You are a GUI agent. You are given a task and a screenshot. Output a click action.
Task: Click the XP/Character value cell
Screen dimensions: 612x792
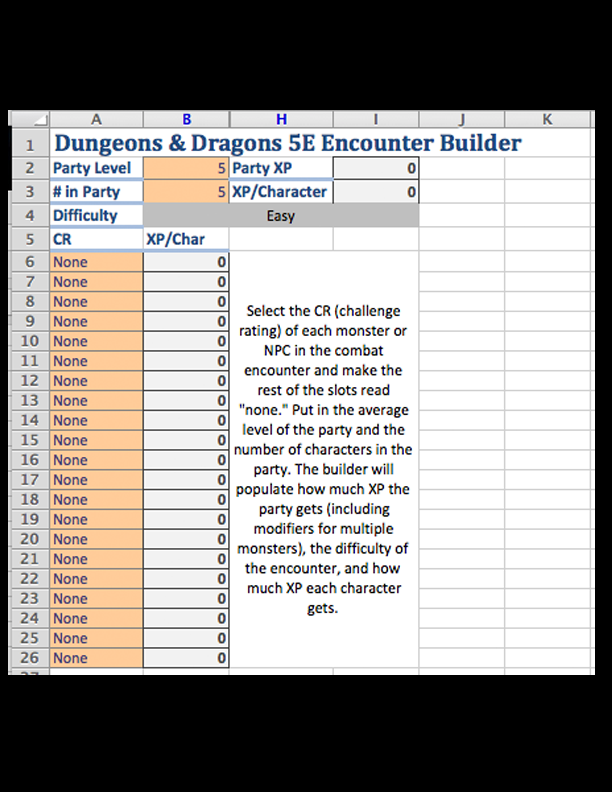[x=376, y=192]
